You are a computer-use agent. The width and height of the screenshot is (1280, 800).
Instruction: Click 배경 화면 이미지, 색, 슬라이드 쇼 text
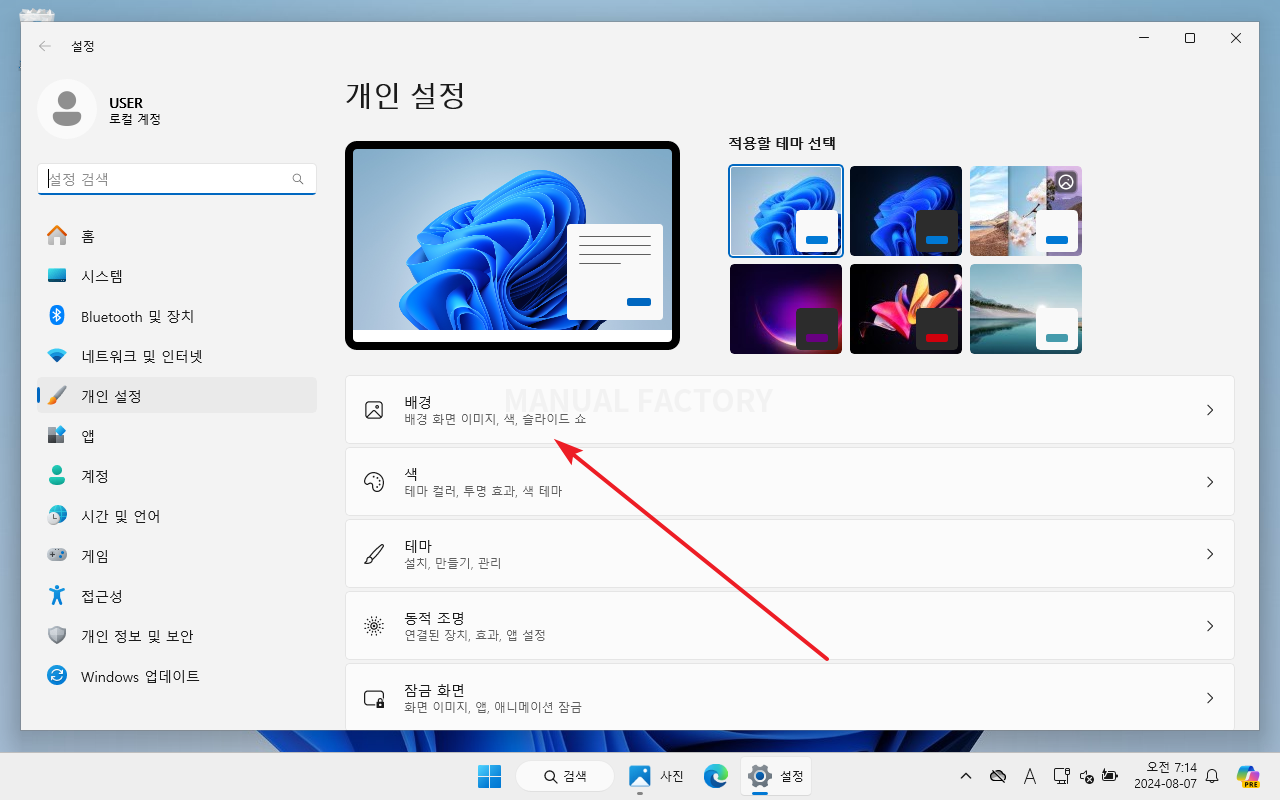pyautogui.click(x=495, y=420)
